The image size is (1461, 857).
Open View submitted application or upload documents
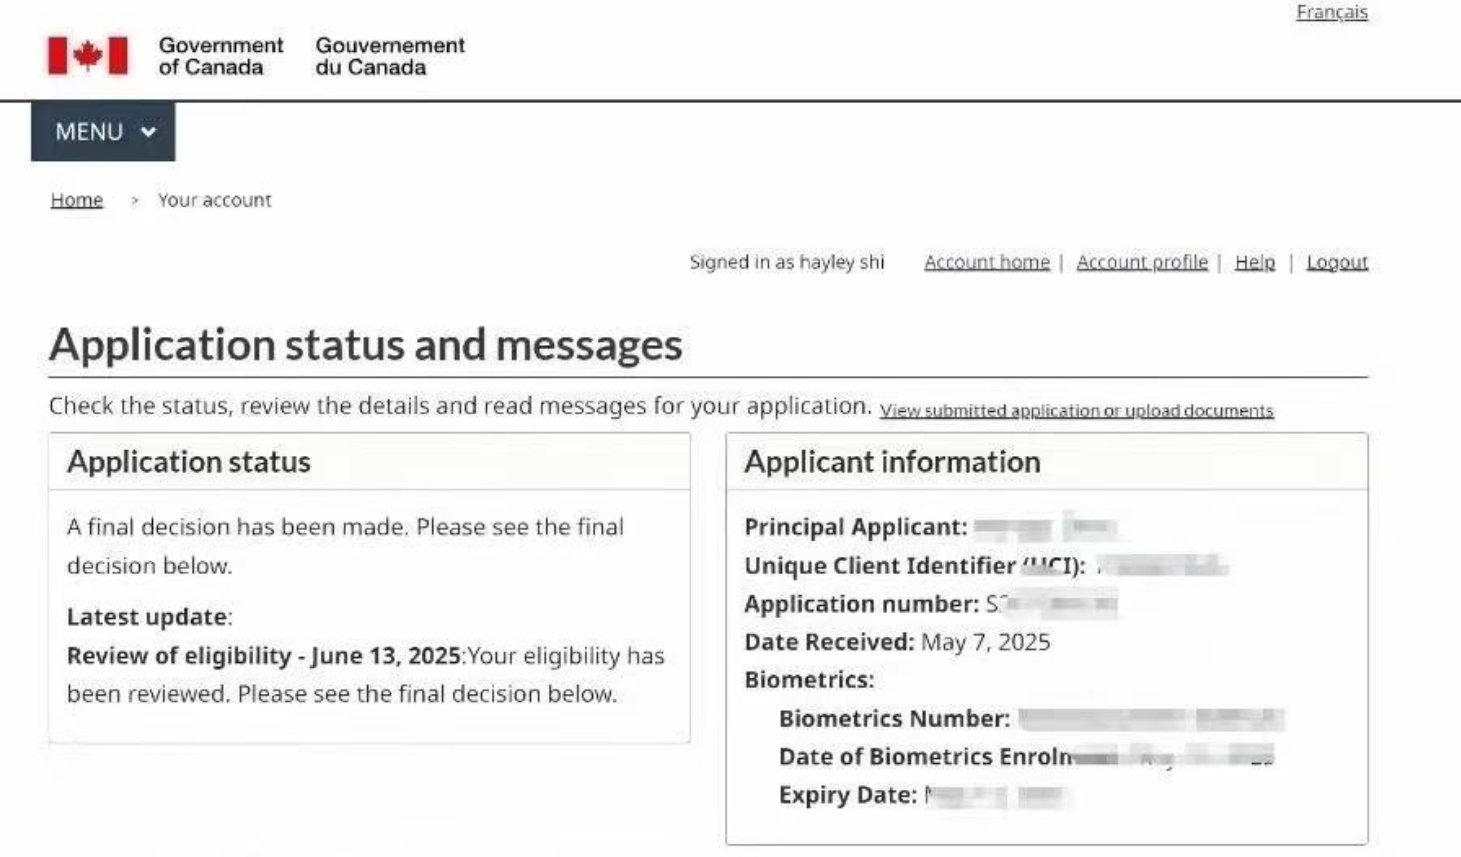[x=1077, y=411]
